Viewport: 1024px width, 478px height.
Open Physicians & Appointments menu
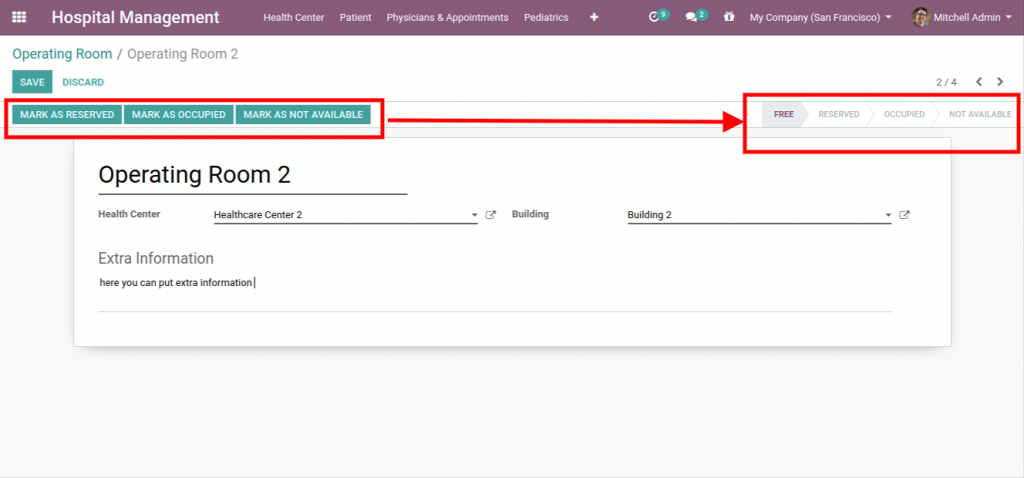447,17
